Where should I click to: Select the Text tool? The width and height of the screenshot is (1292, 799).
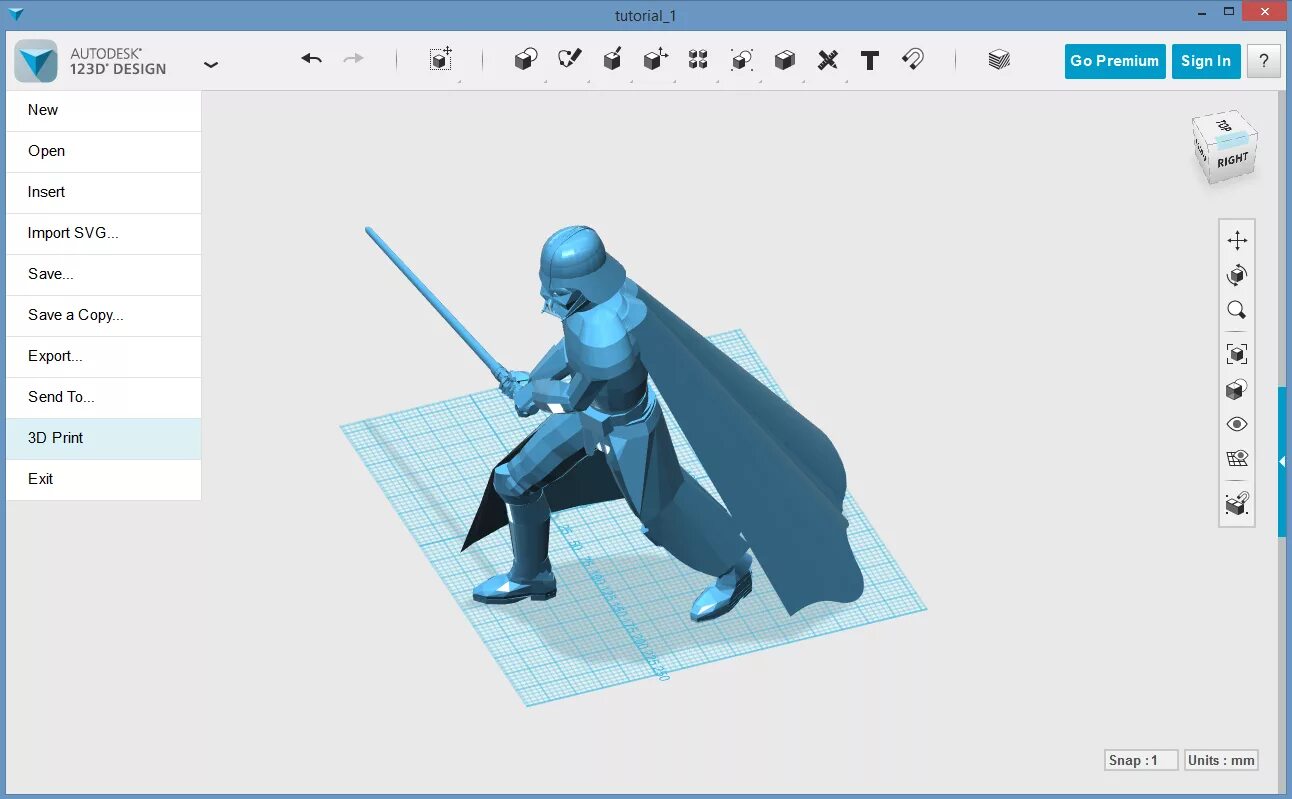(x=869, y=61)
